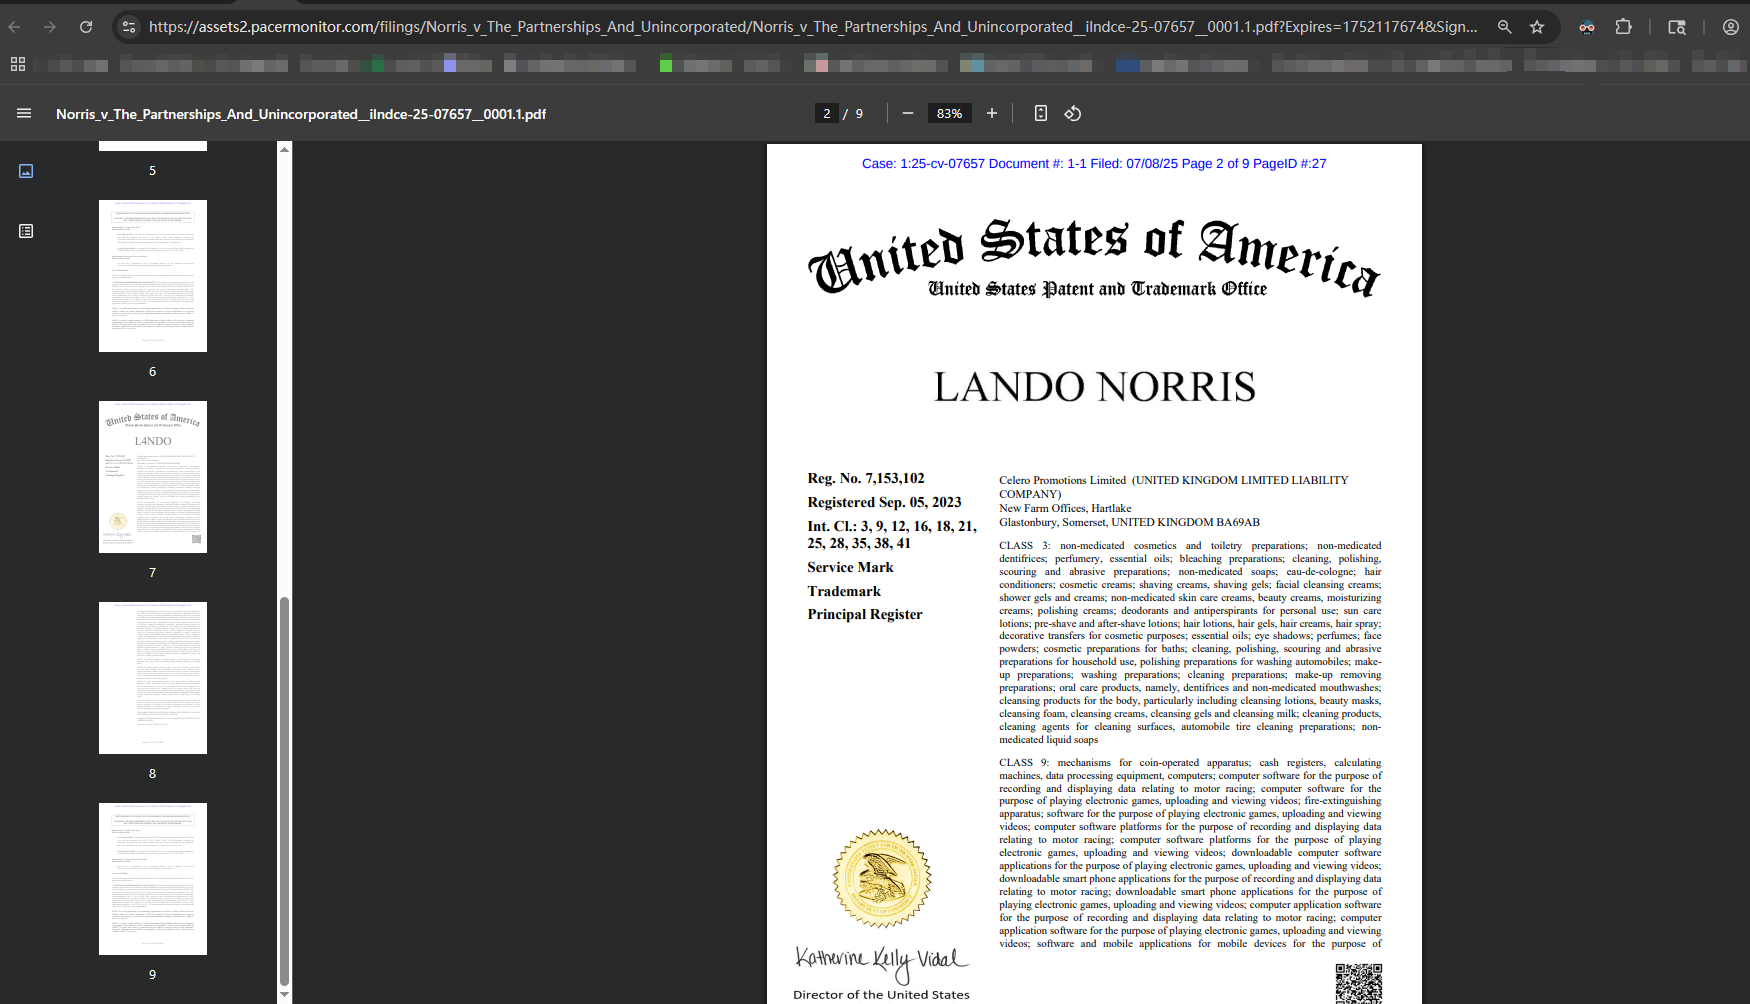Open page 7 thumbnail showing L4NDO

coord(153,477)
